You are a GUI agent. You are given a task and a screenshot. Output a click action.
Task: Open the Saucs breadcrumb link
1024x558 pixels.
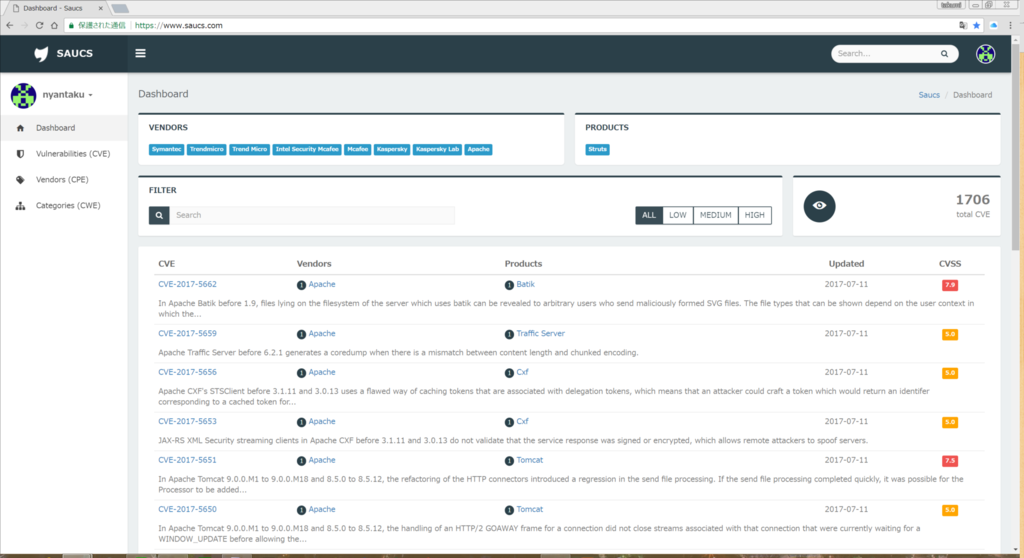coord(929,95)
